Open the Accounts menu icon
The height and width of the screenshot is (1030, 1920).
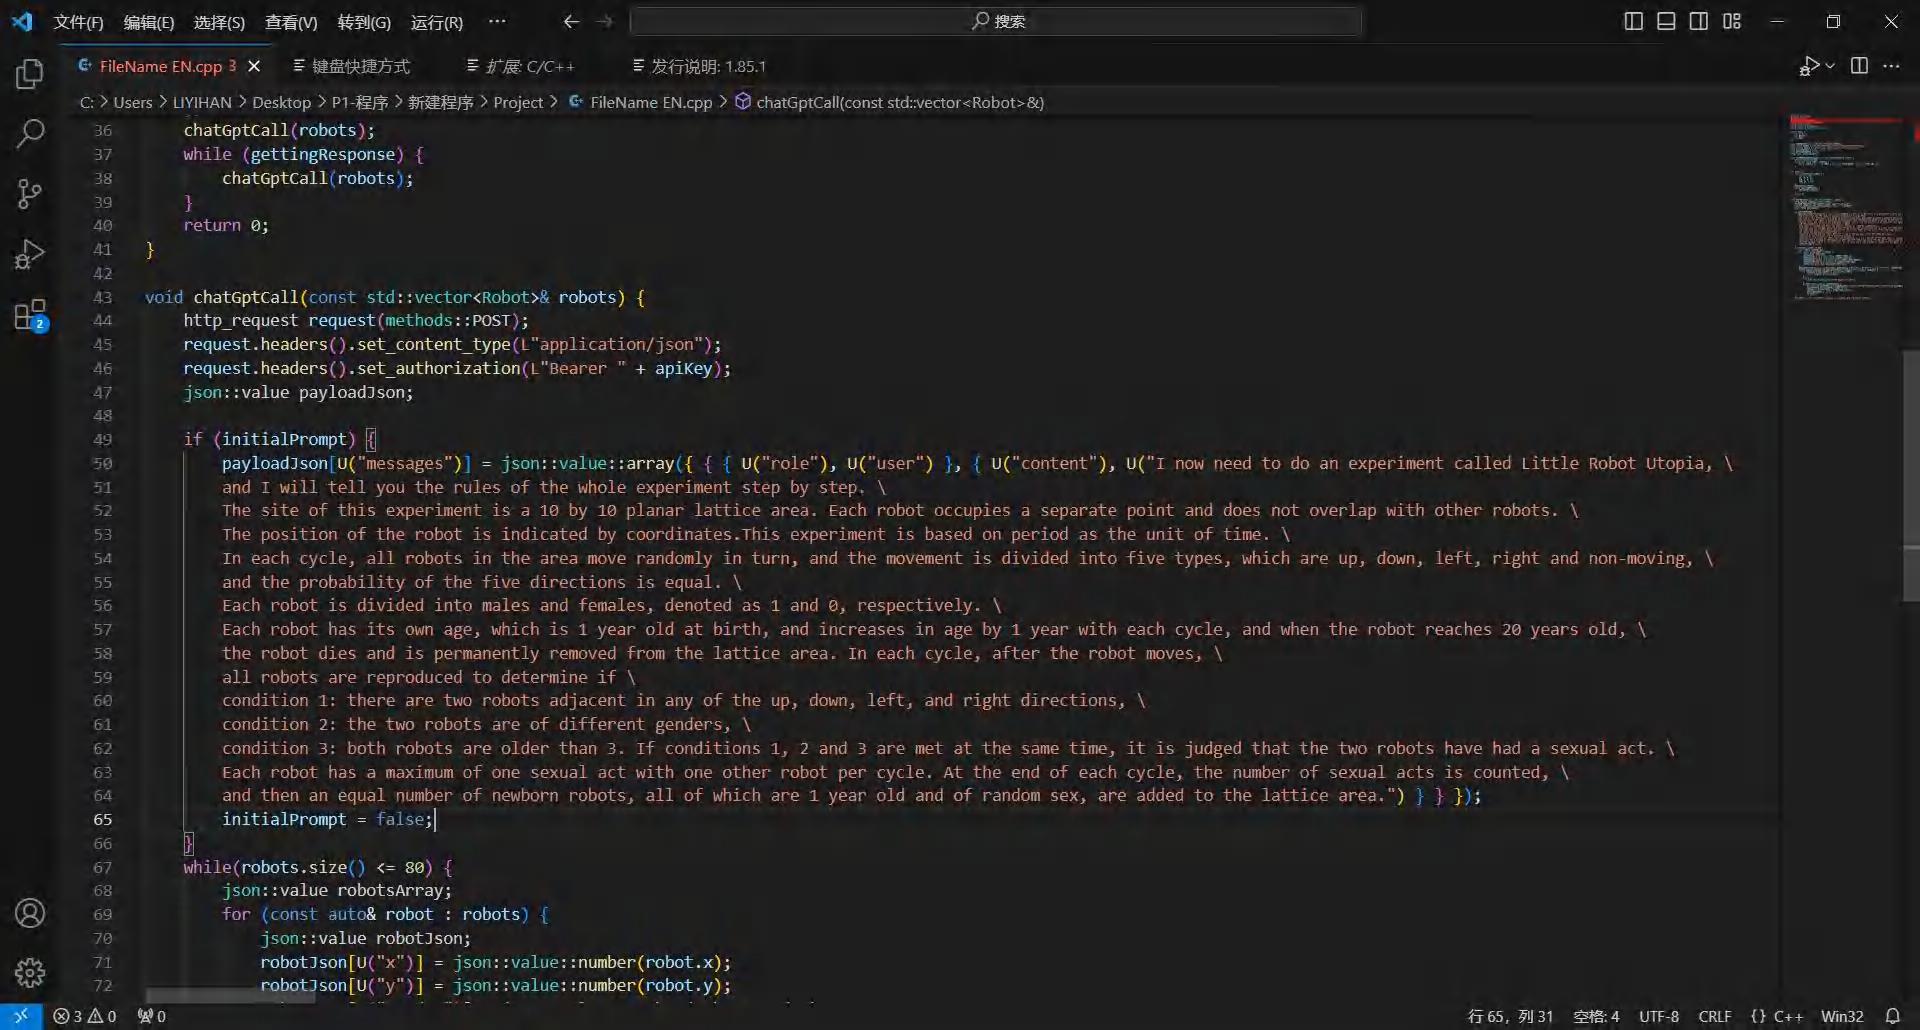pos(30,913)
